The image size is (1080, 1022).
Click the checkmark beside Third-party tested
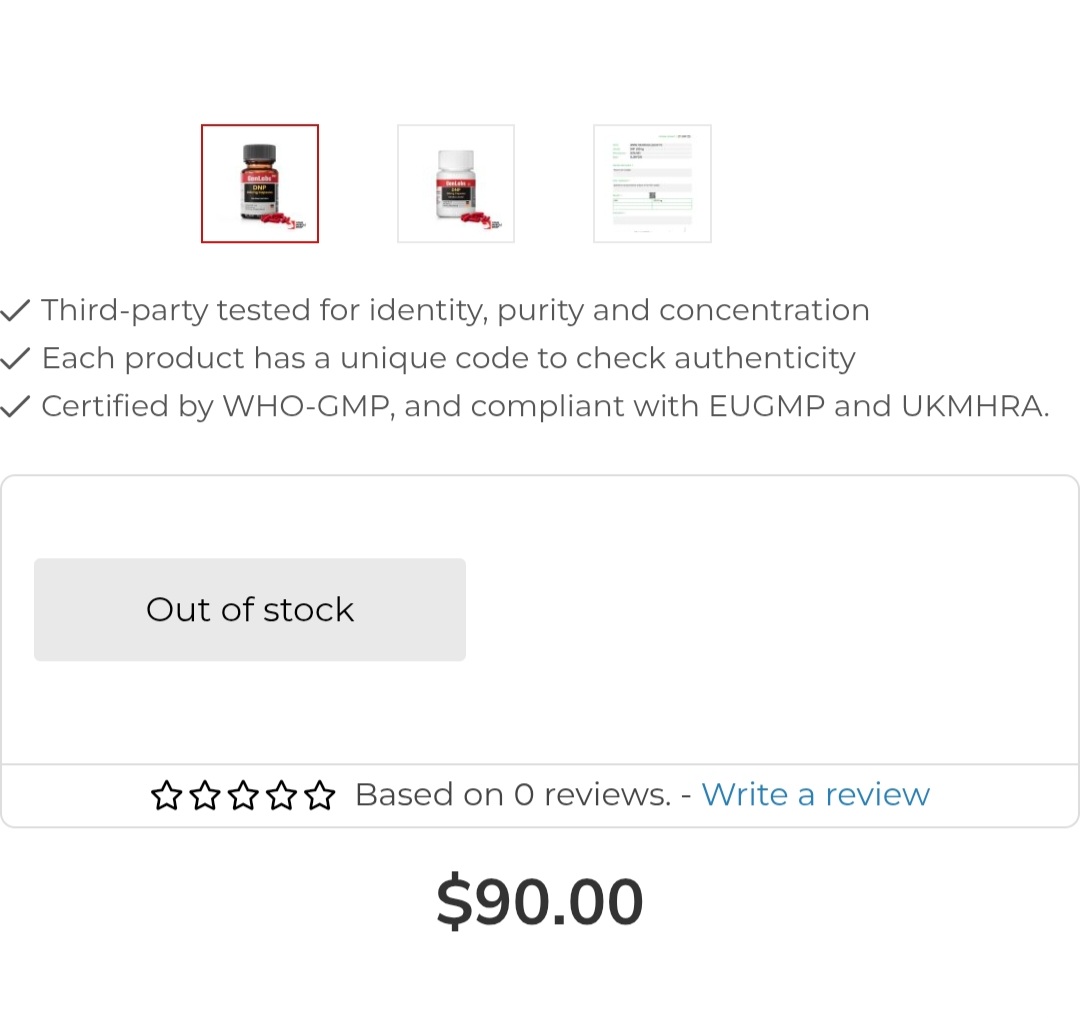point(15,311)
